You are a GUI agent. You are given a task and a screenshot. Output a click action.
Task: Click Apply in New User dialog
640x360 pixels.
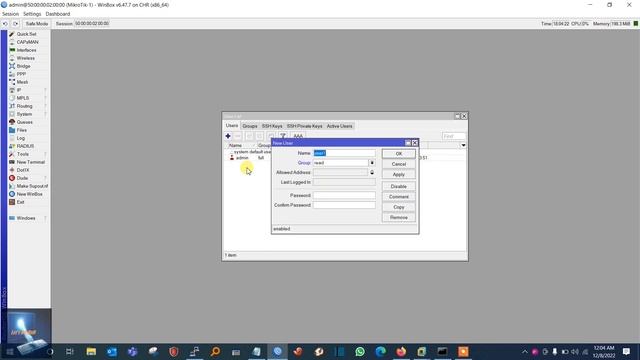point(399,175)
